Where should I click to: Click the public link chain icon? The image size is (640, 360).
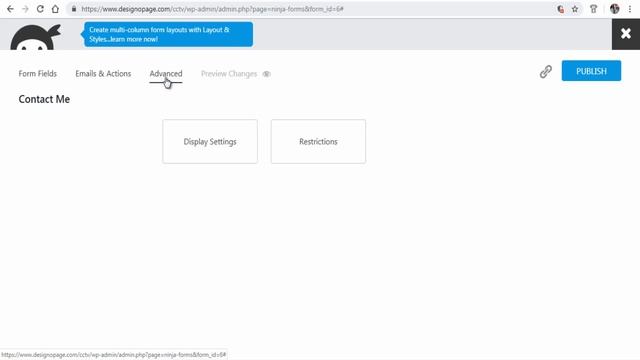546,71
